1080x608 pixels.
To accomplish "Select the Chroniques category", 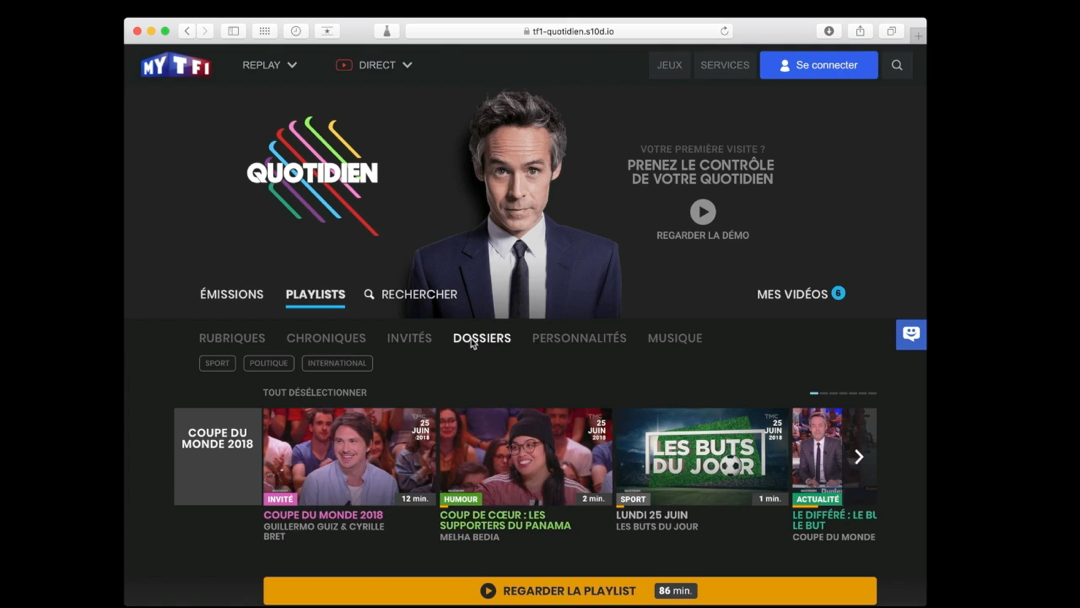I will point(326,338).
